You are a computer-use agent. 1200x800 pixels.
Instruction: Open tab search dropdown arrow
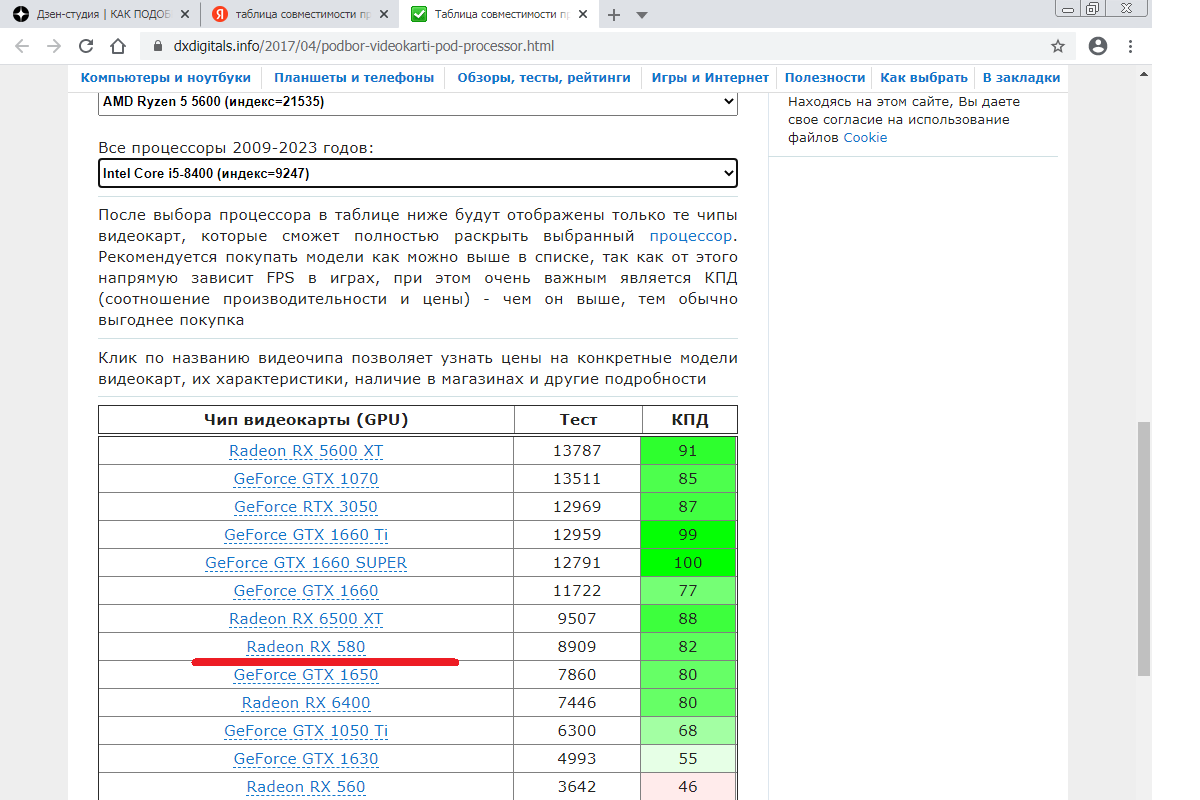click(x=642, y=15)
